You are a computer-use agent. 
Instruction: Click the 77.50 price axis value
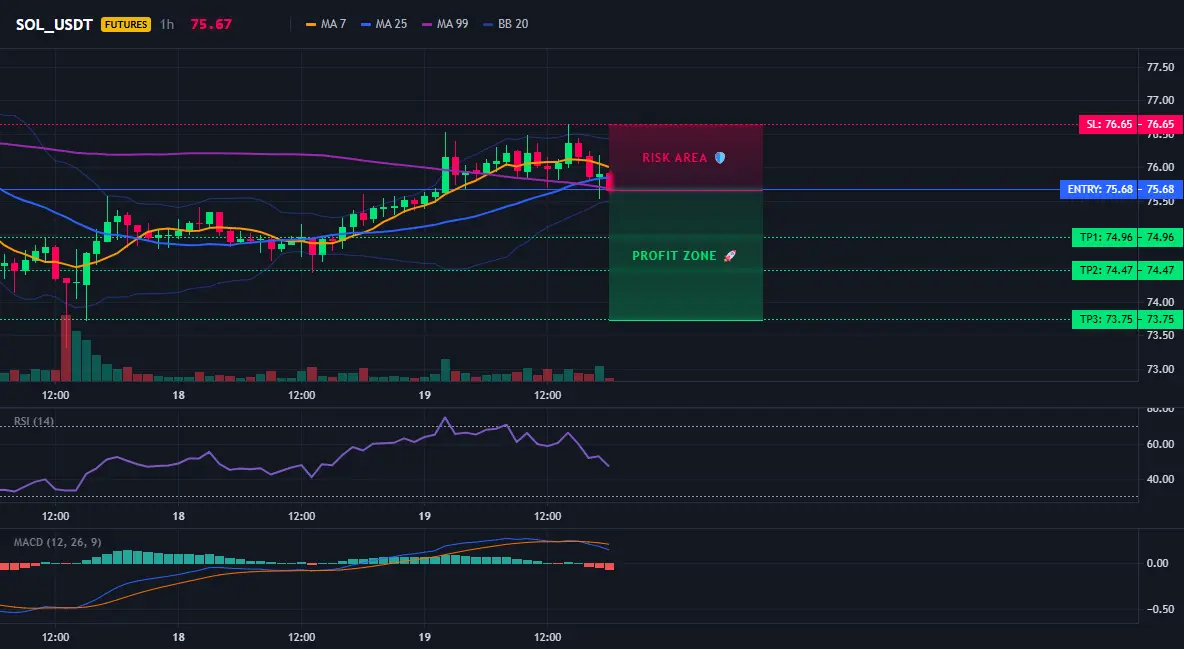[x=1160, y=67]
